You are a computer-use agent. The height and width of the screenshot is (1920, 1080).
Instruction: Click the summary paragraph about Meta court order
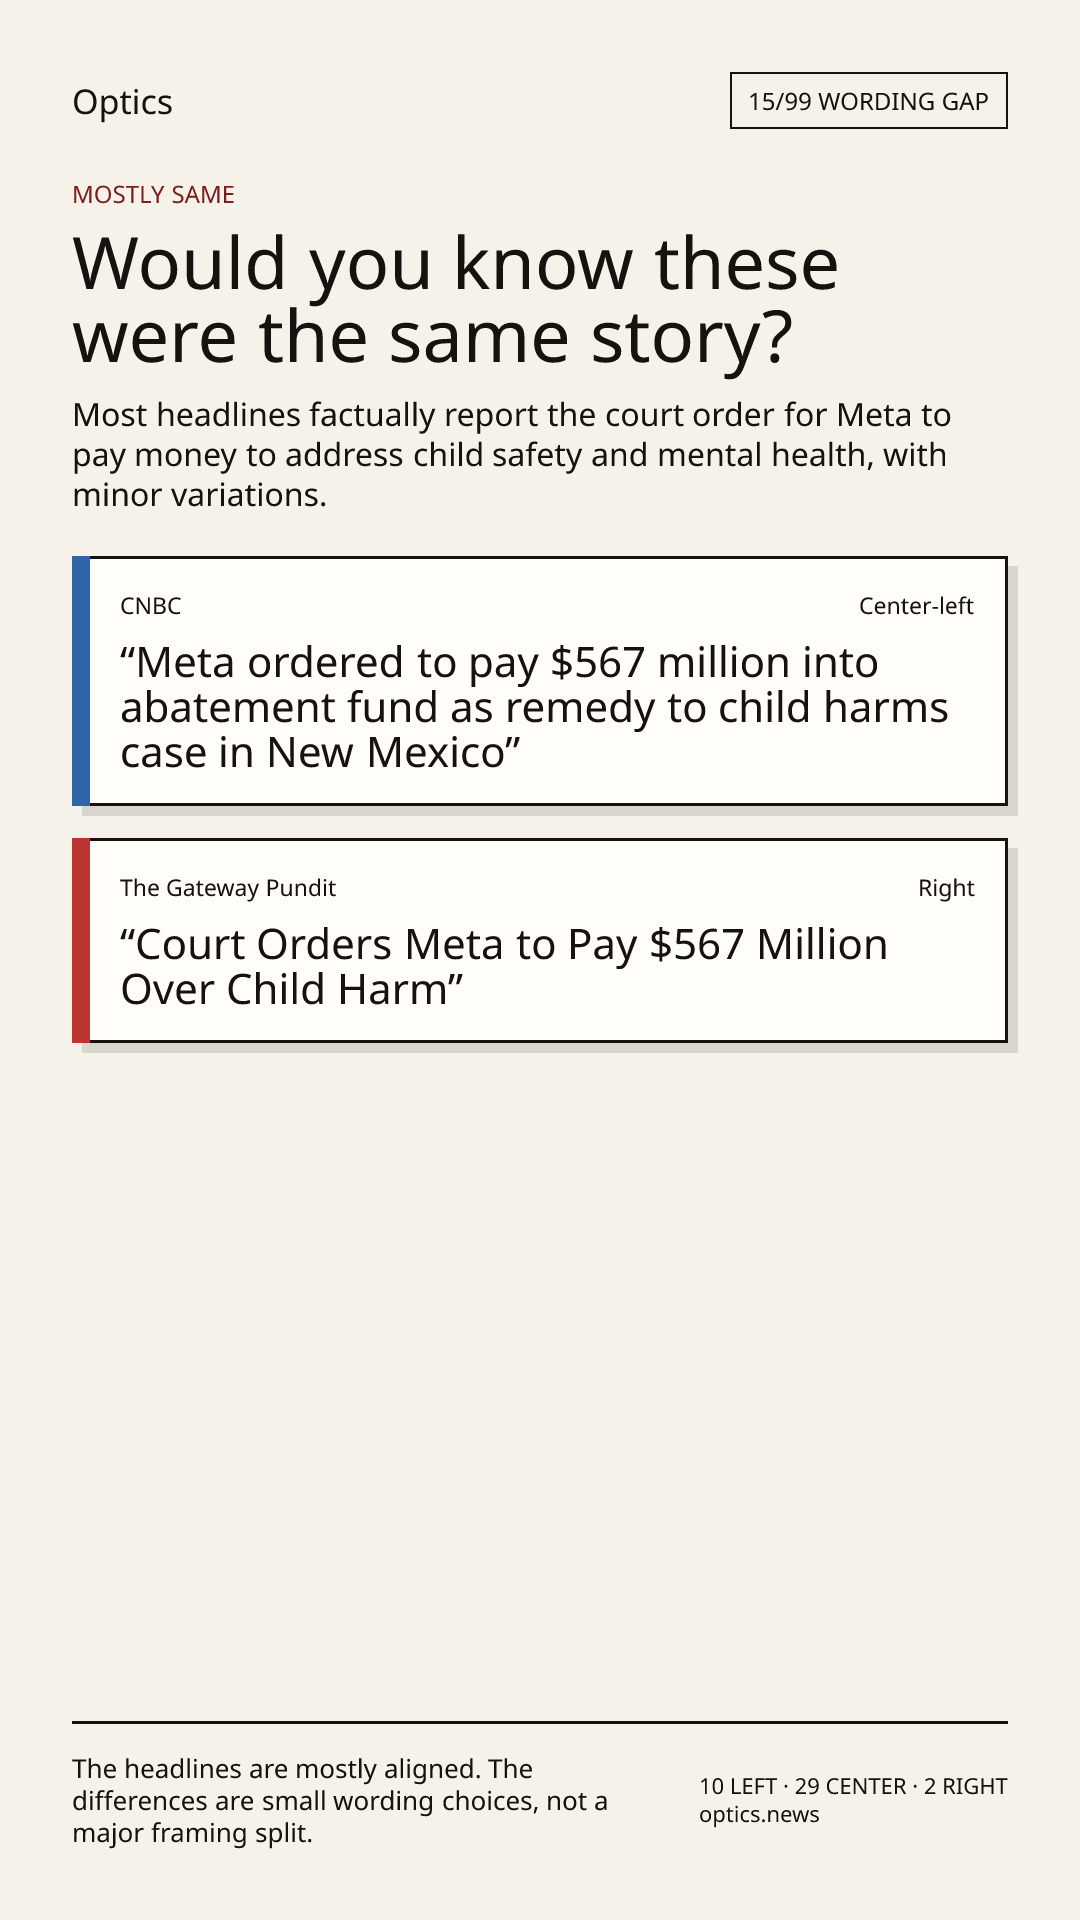pyautogui.click(x=511, y=455)
